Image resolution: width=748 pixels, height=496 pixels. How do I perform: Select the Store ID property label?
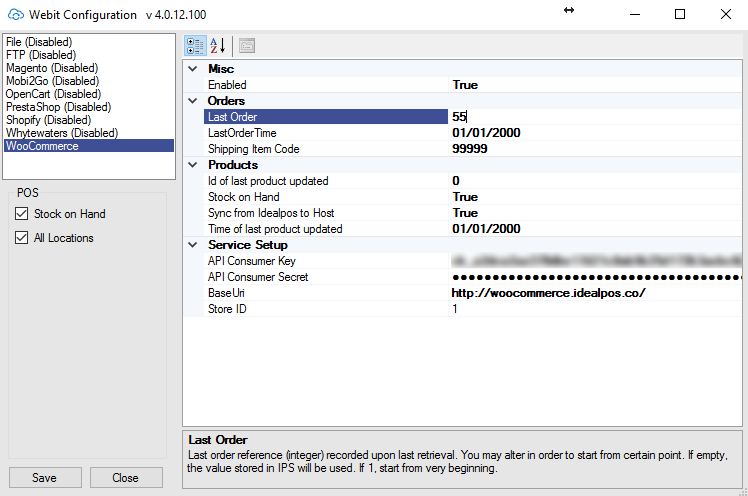tap(326, 309)
